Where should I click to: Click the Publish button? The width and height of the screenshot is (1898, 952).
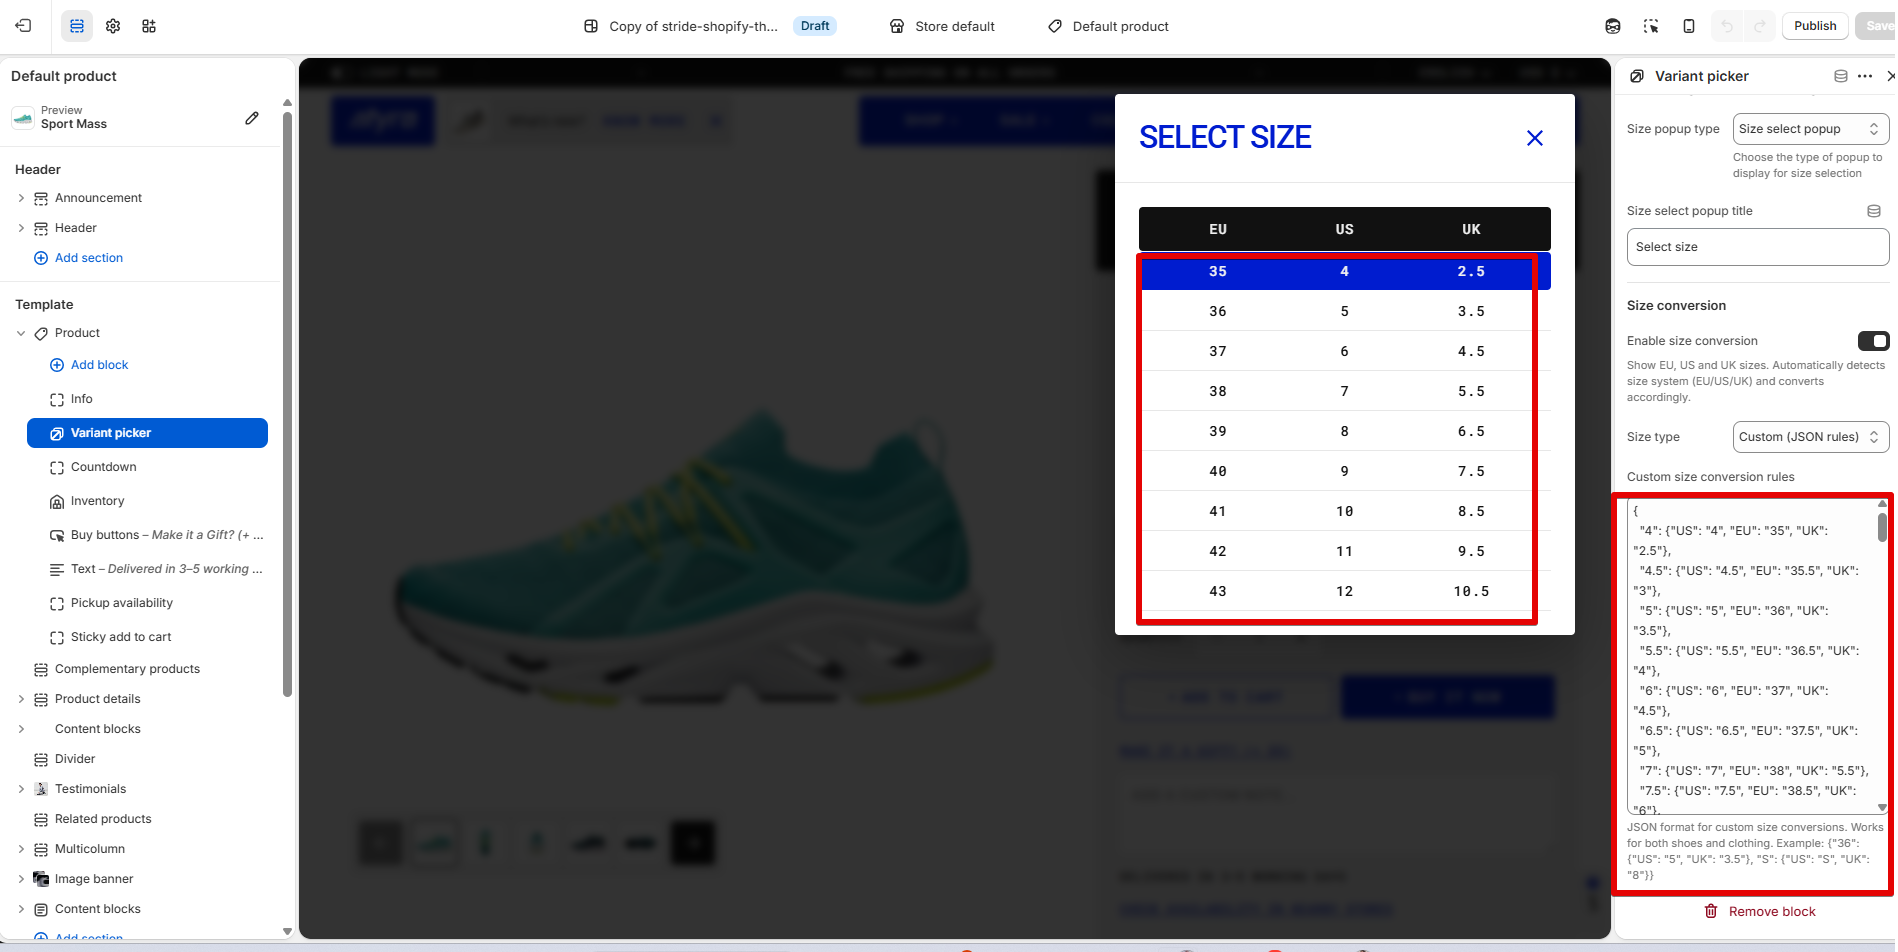coord(1815,26)
